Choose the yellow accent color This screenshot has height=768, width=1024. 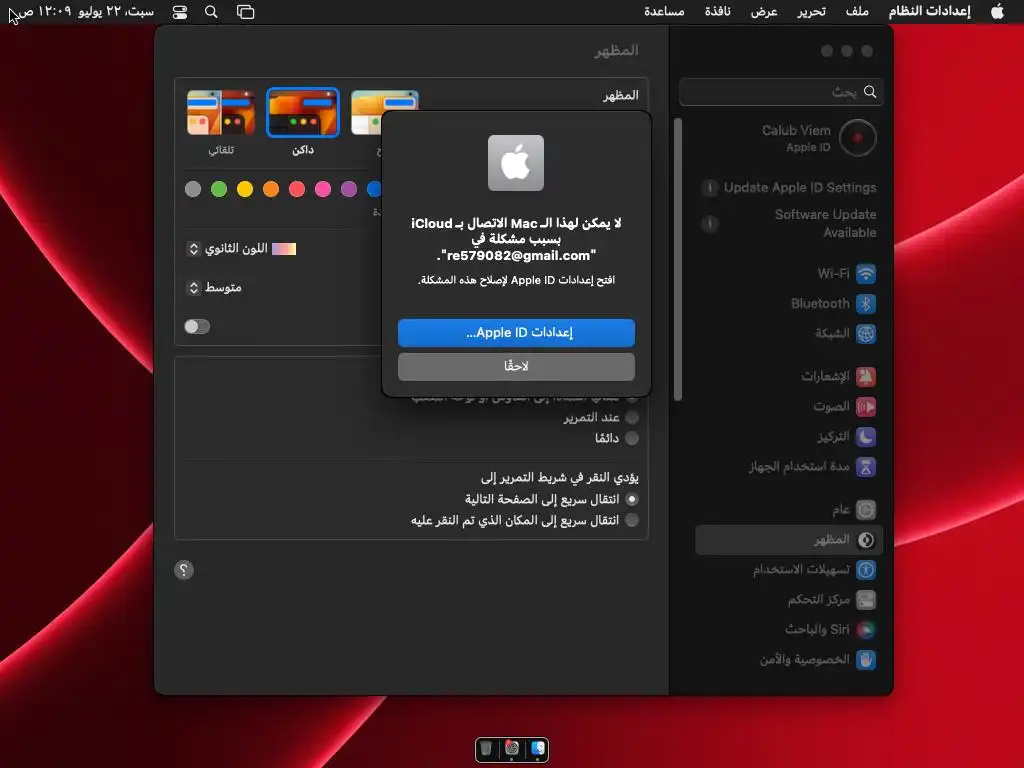pos(245,189)
